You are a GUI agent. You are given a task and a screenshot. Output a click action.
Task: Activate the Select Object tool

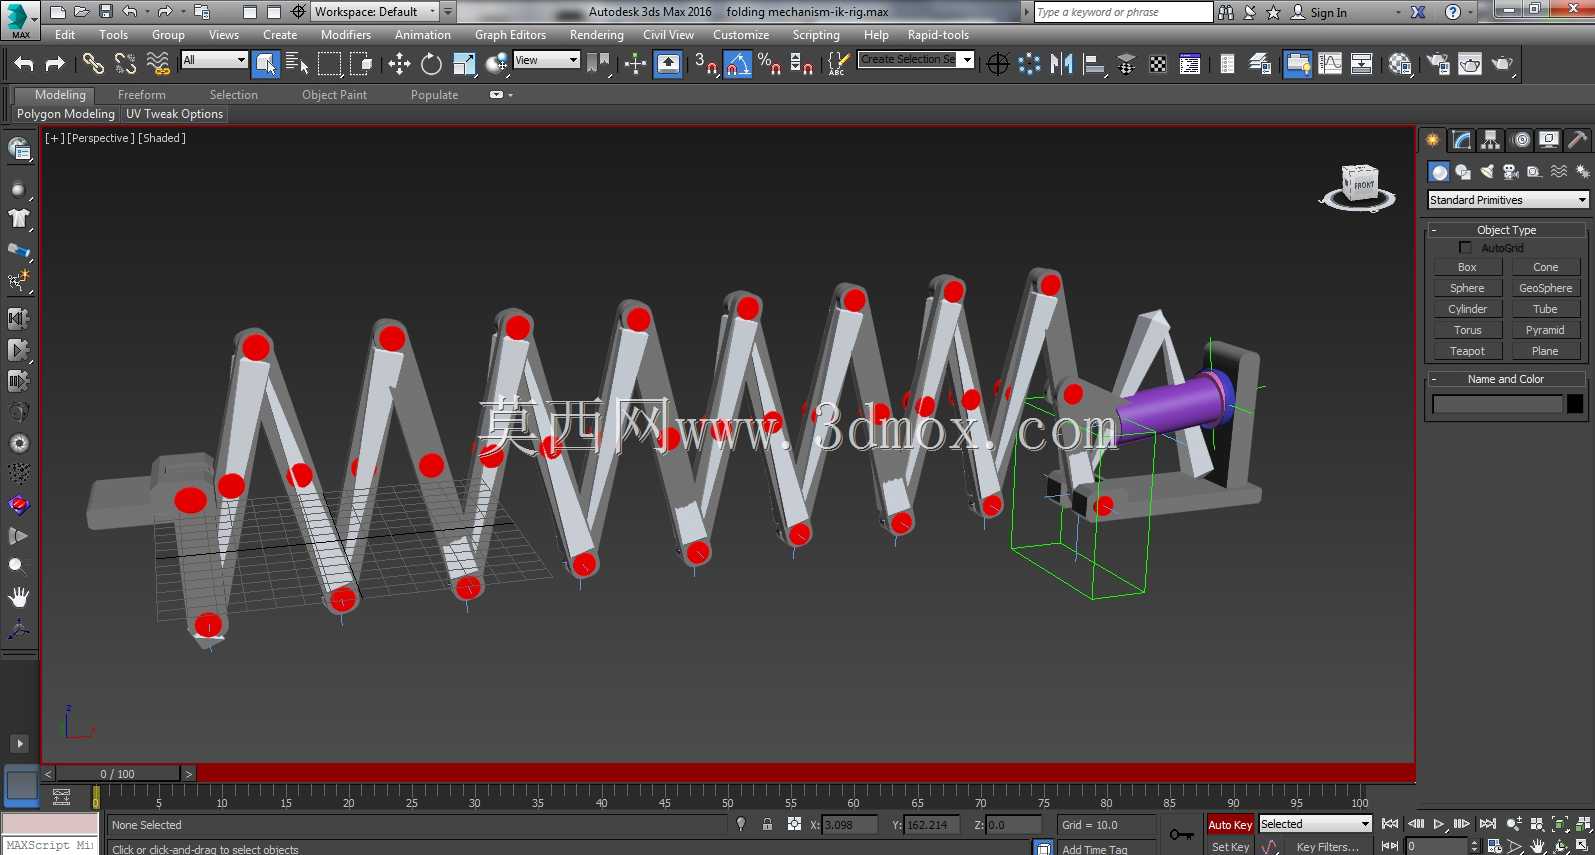tap(266, 64)
